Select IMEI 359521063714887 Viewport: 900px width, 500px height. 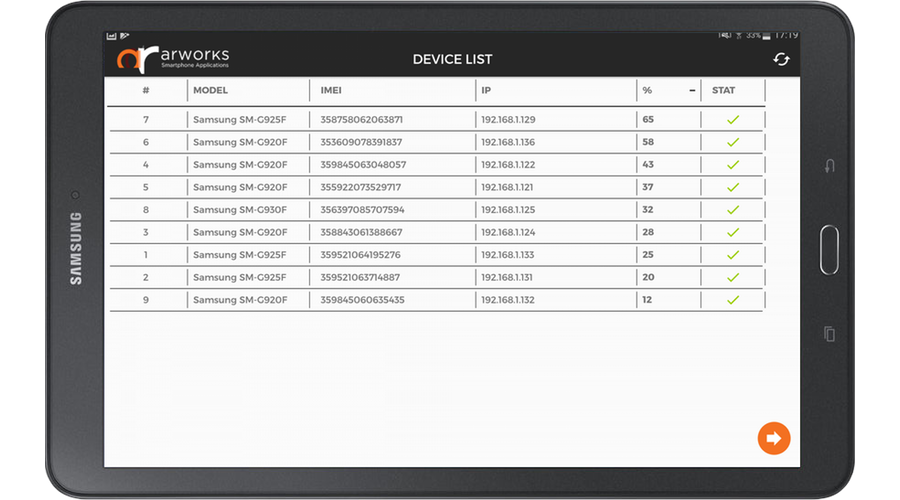point(360,277)
